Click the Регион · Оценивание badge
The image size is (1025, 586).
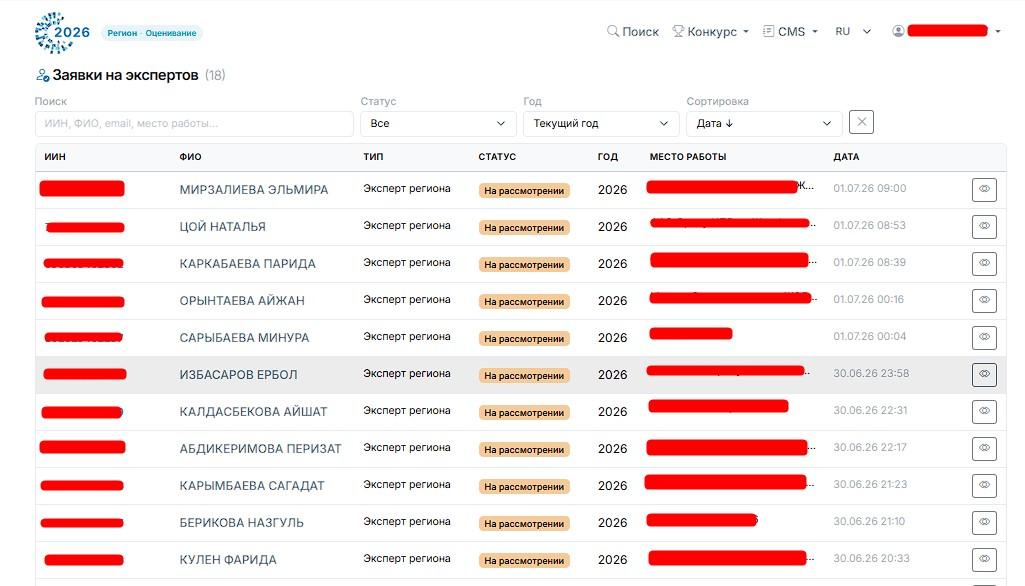click(152, 33)
